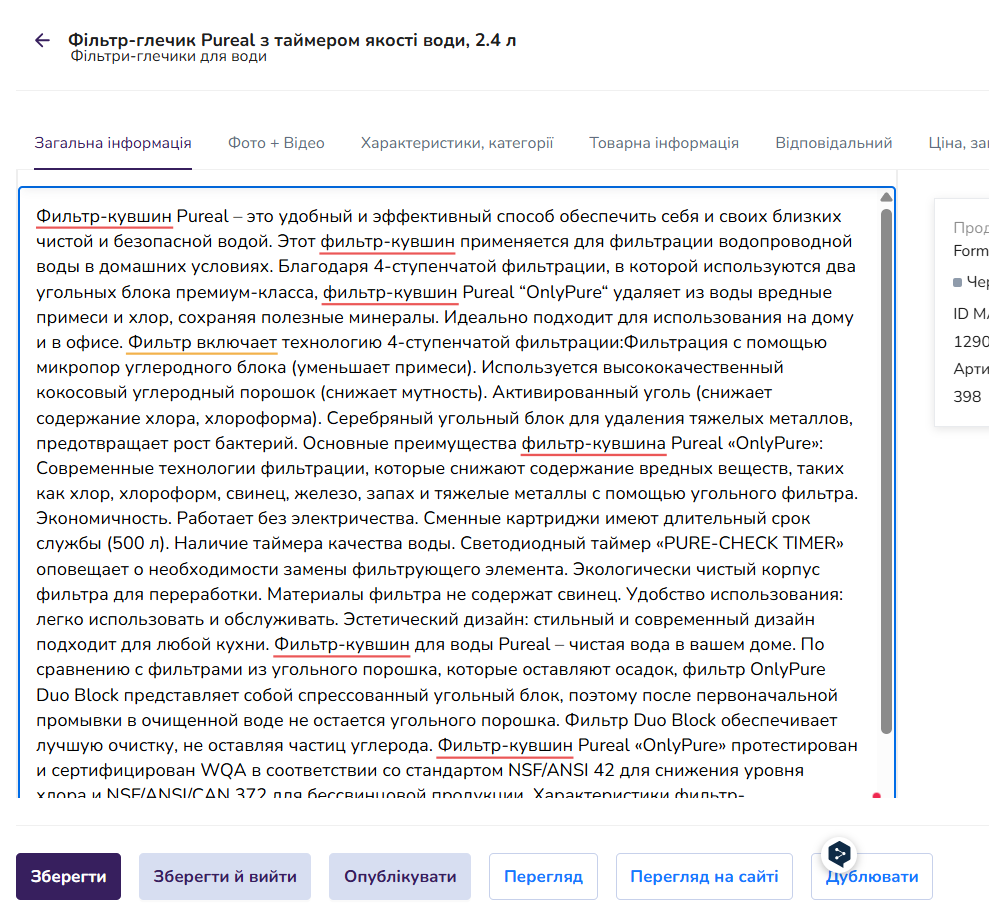989x907 pixels.
Task: Click the underlined word Фильтр-кувшин at text start
Action: click(103, 216)
